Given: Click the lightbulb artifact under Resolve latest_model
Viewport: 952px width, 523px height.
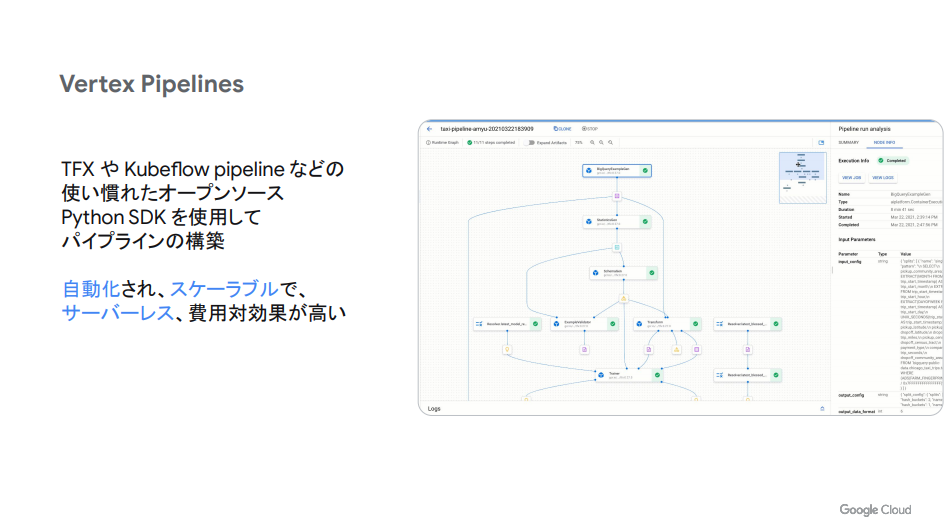Looking at the screenshot, I should click(507, 350).
